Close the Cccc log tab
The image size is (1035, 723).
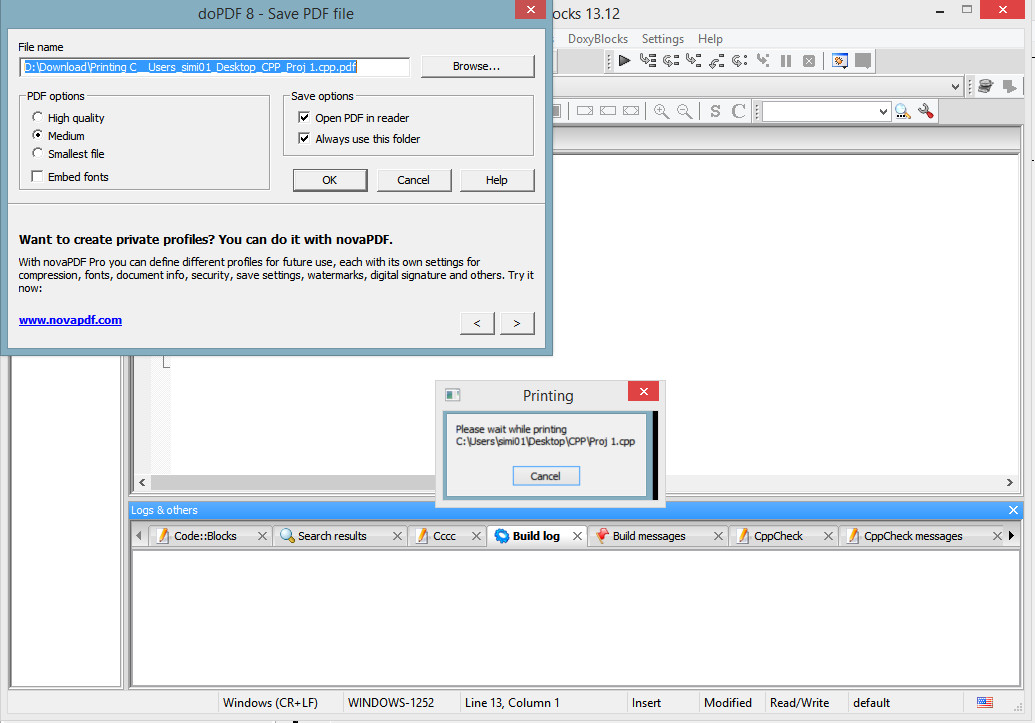[x=476, y=536]
